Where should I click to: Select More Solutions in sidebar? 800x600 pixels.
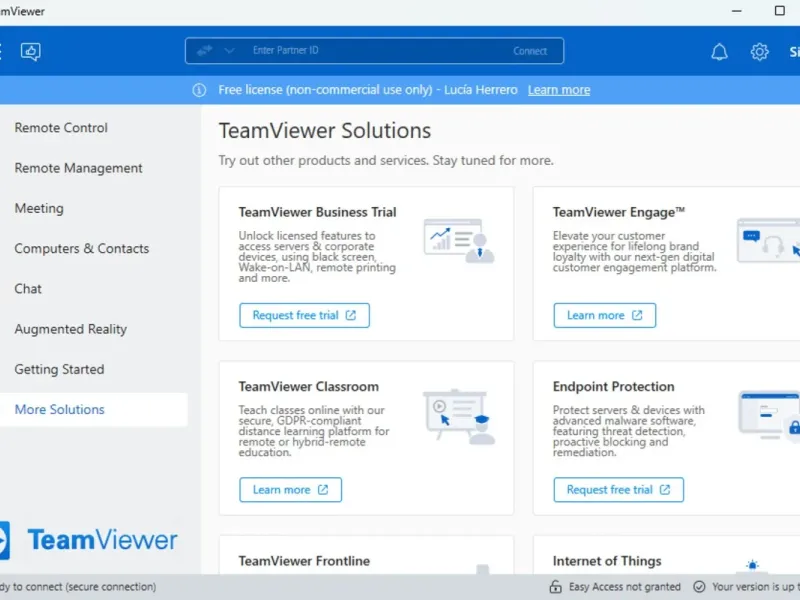tap(94, 409)
